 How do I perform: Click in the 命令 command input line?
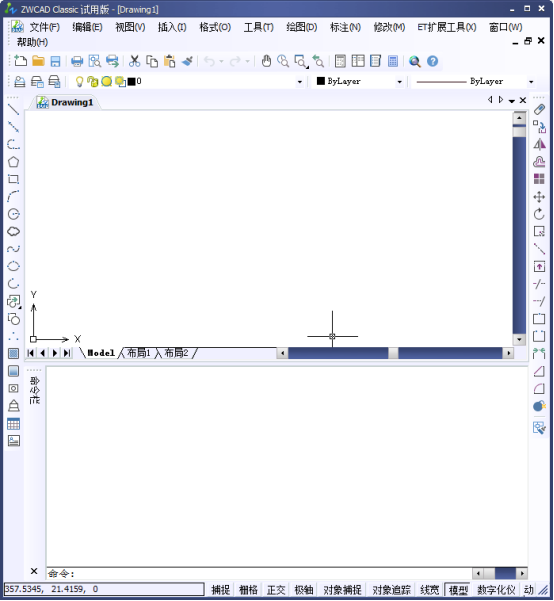coord(259,573)
